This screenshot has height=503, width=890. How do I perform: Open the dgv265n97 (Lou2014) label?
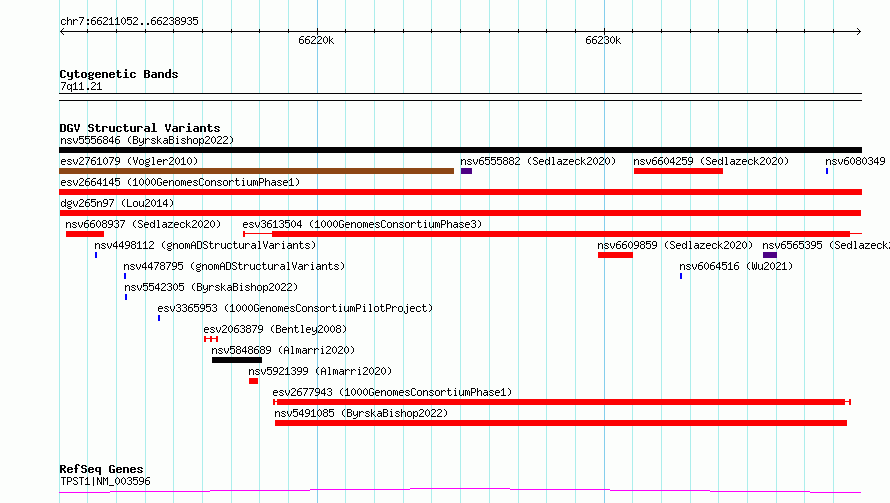(117, 203)
